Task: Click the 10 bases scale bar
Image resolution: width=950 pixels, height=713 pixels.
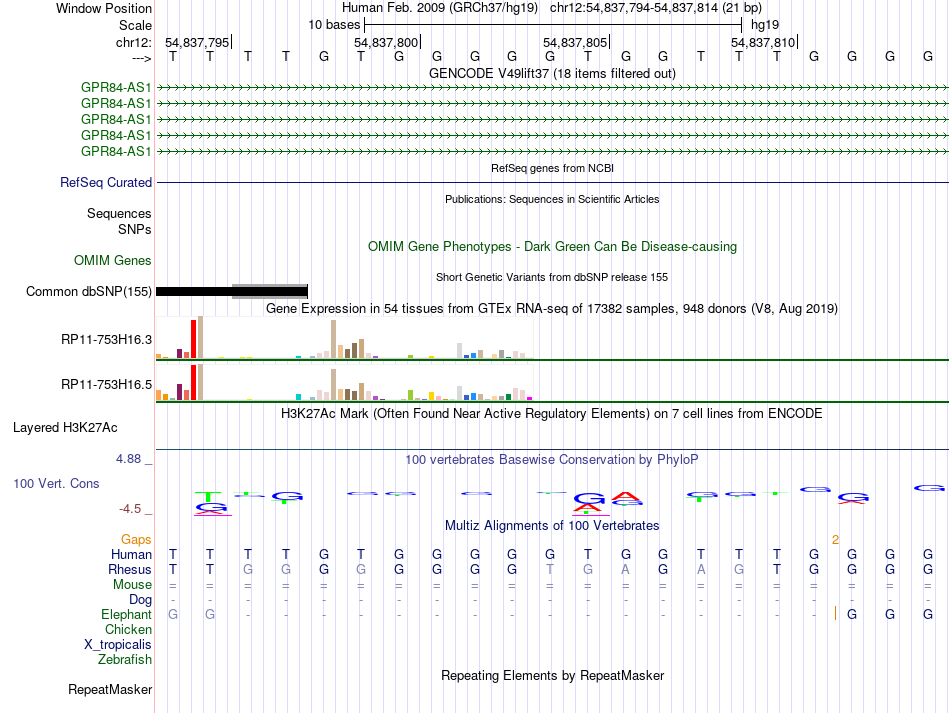Action: [x=553, y=25]
